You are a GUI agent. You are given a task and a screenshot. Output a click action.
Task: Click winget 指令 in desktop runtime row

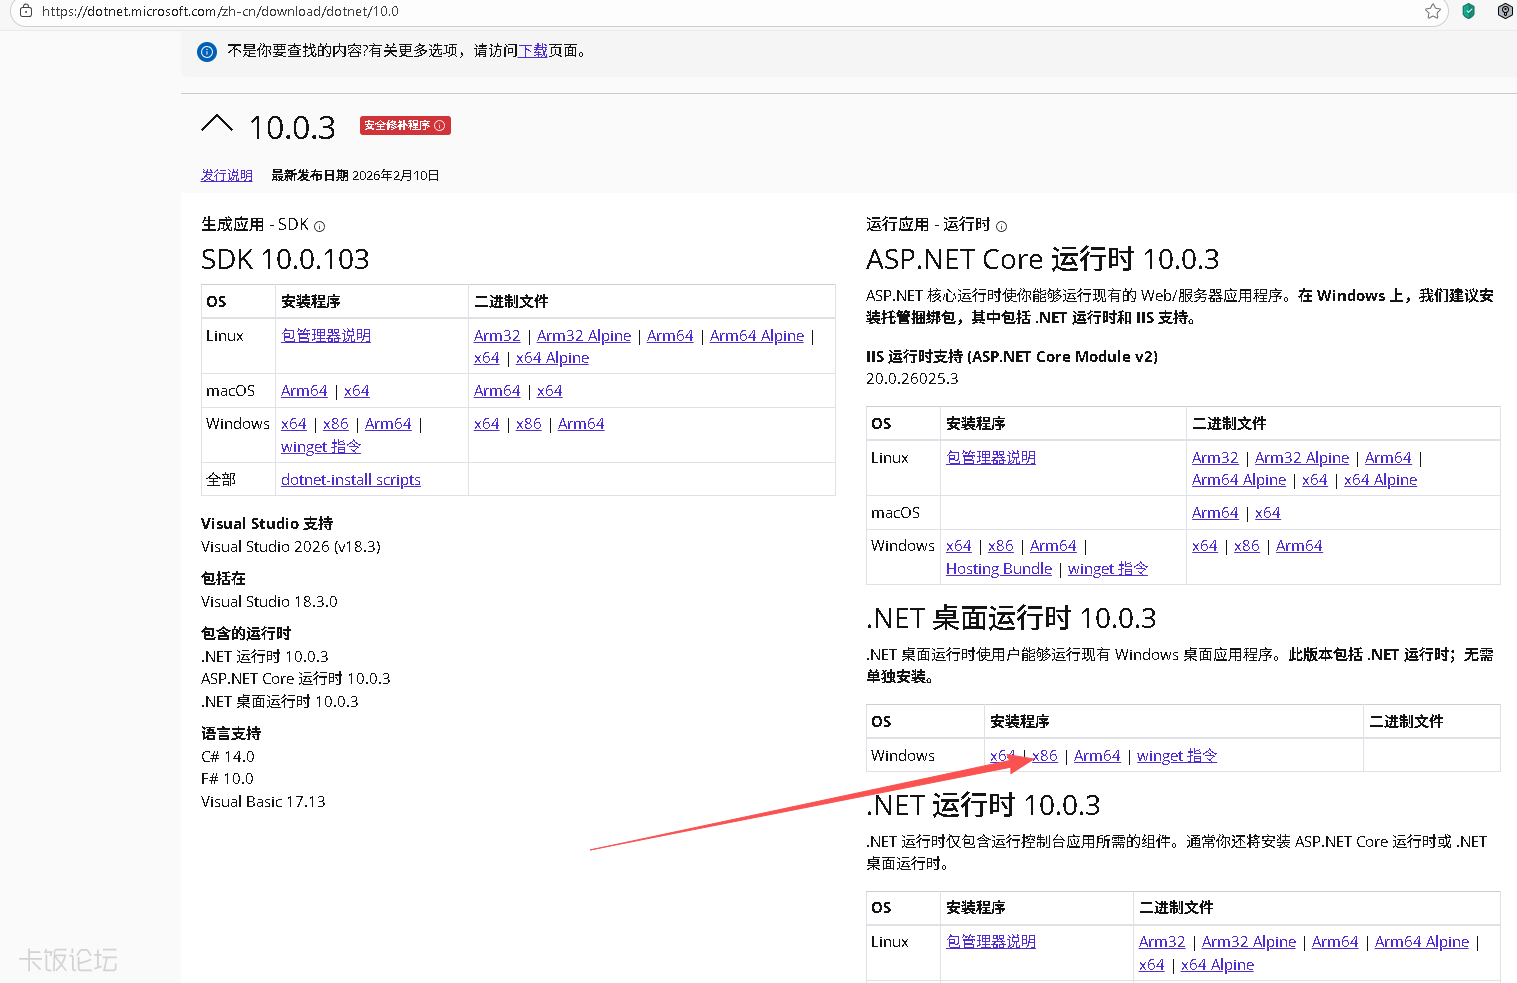coord(1176,756)
